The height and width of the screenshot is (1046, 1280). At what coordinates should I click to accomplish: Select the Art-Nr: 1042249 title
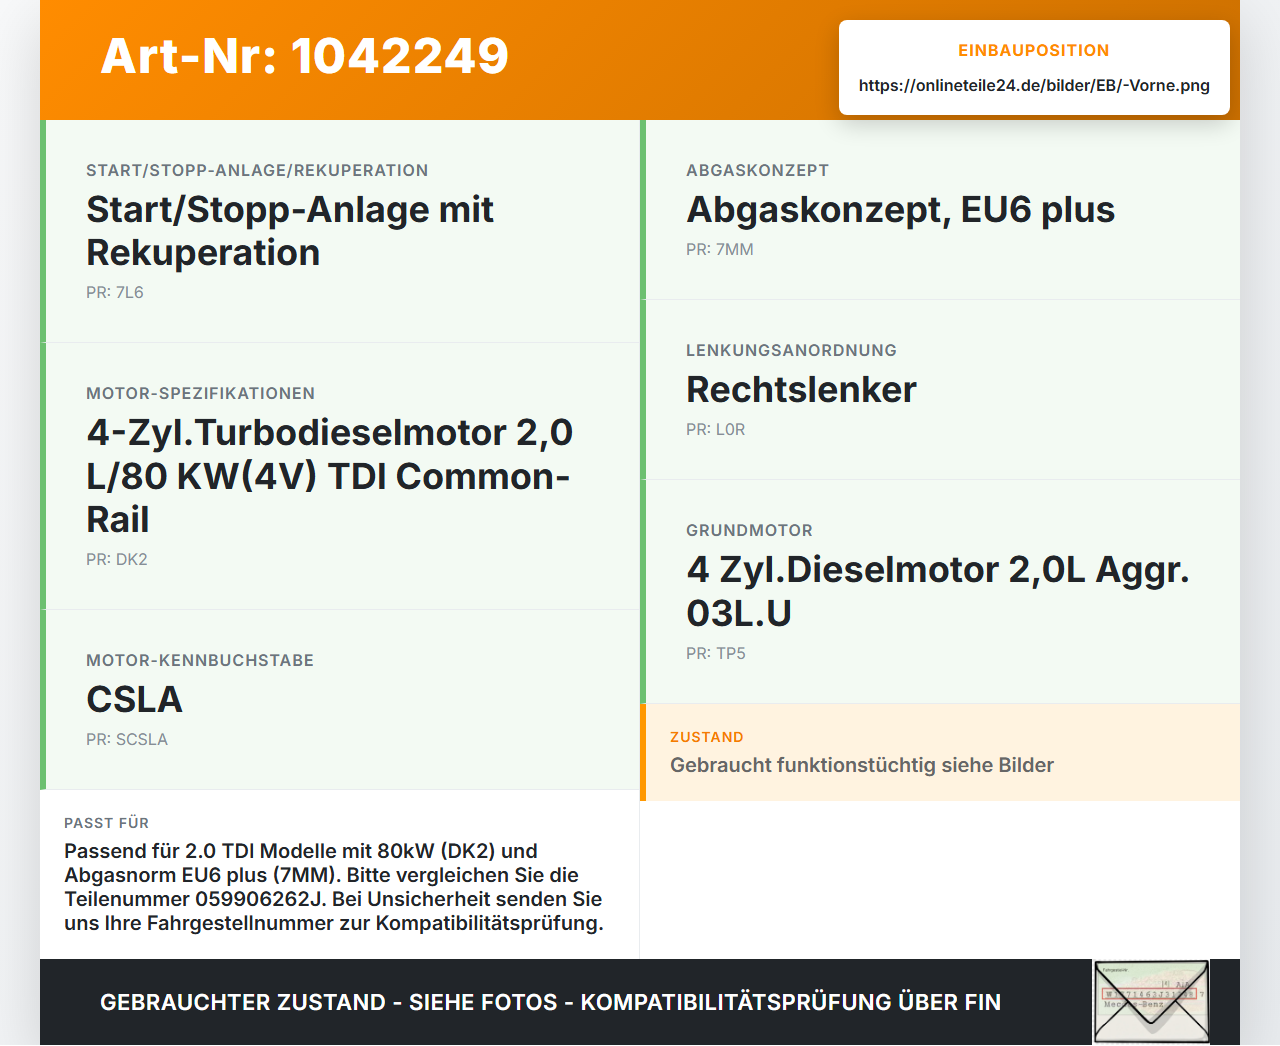click(305, 56)
